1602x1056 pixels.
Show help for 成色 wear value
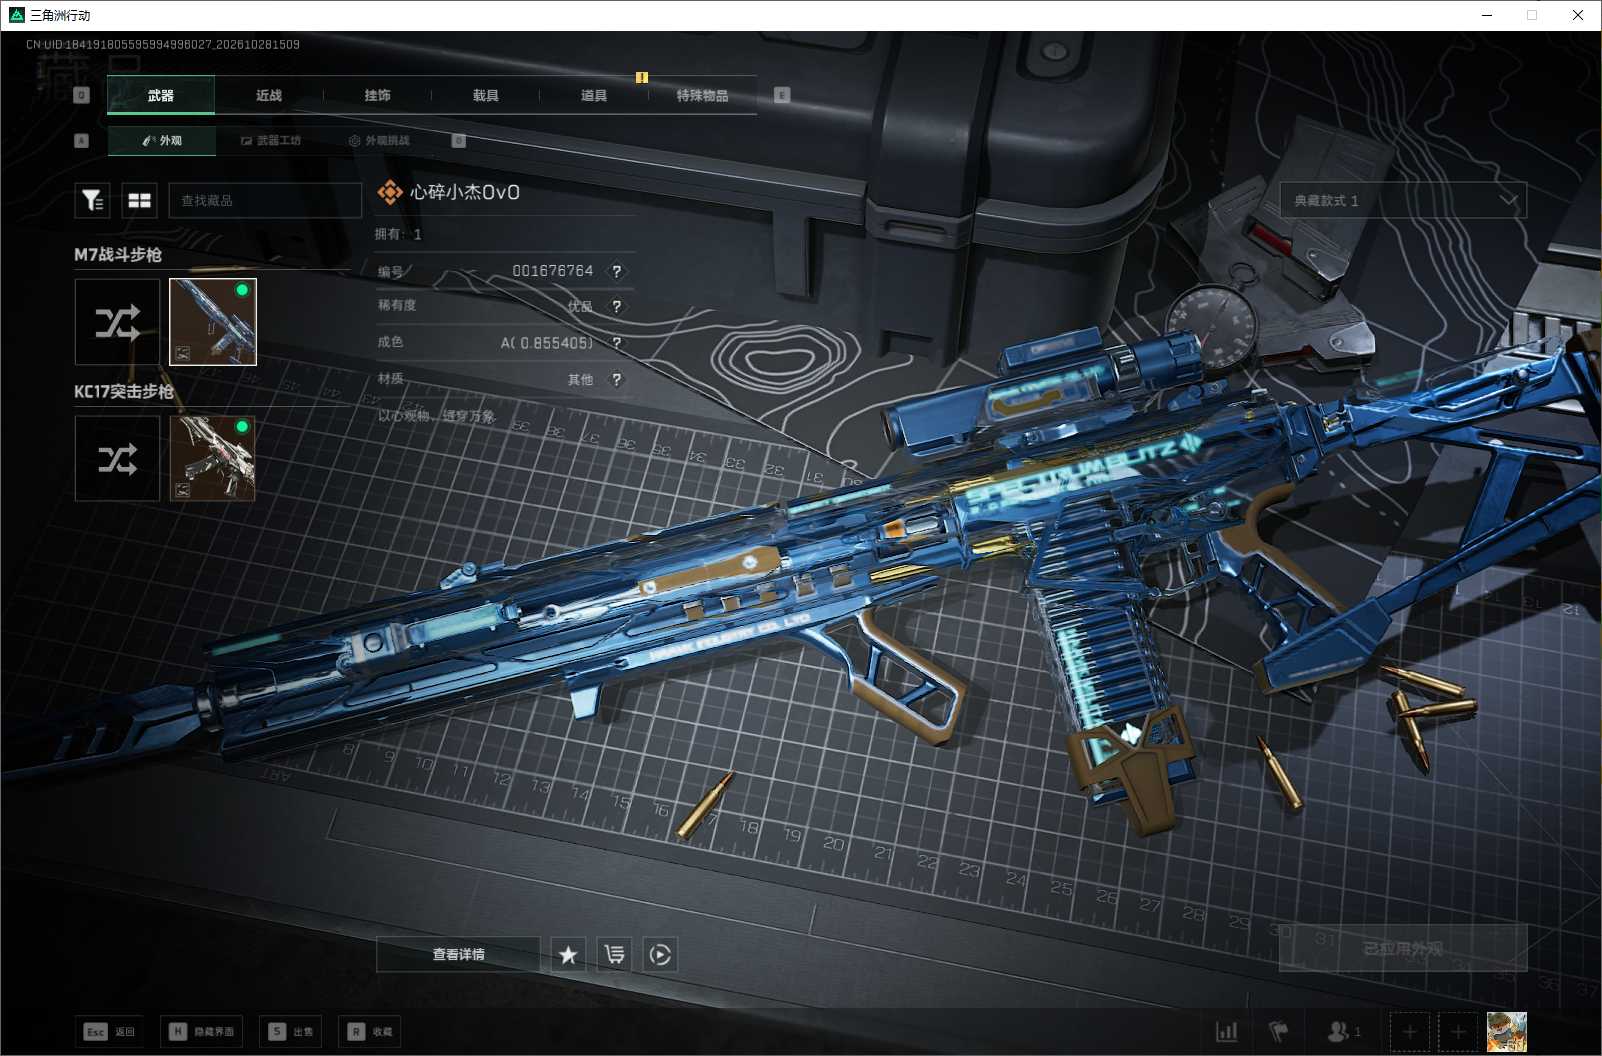pyautogui.click(x=617, y=343)
